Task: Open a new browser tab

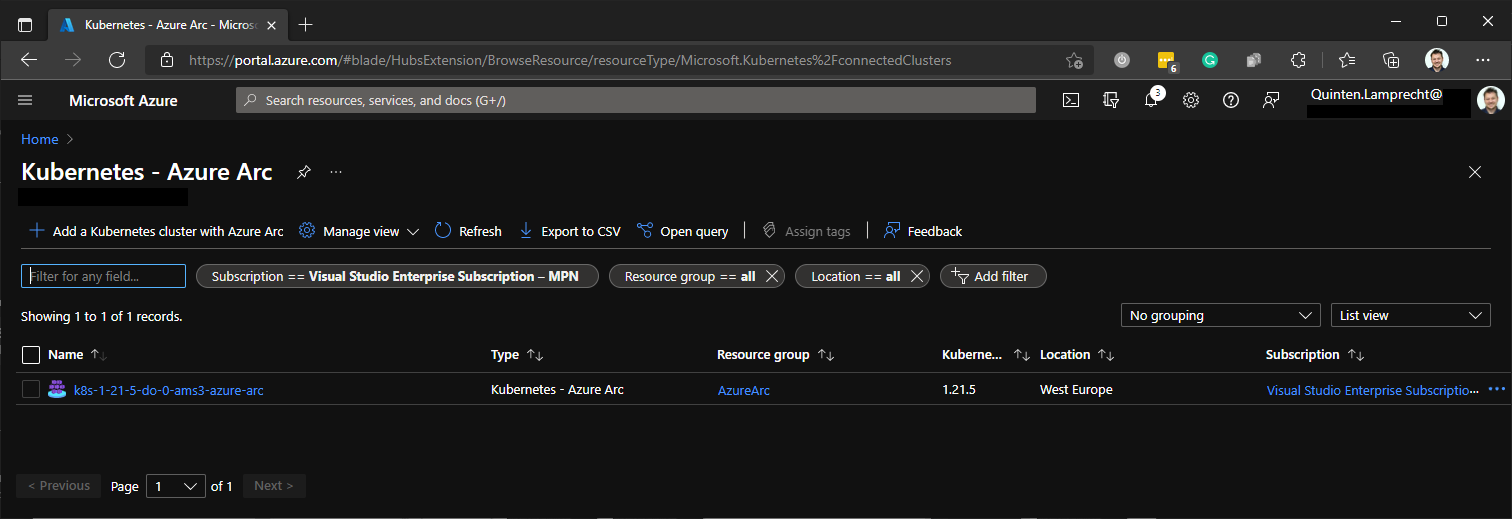Action: tap(306, 24)
